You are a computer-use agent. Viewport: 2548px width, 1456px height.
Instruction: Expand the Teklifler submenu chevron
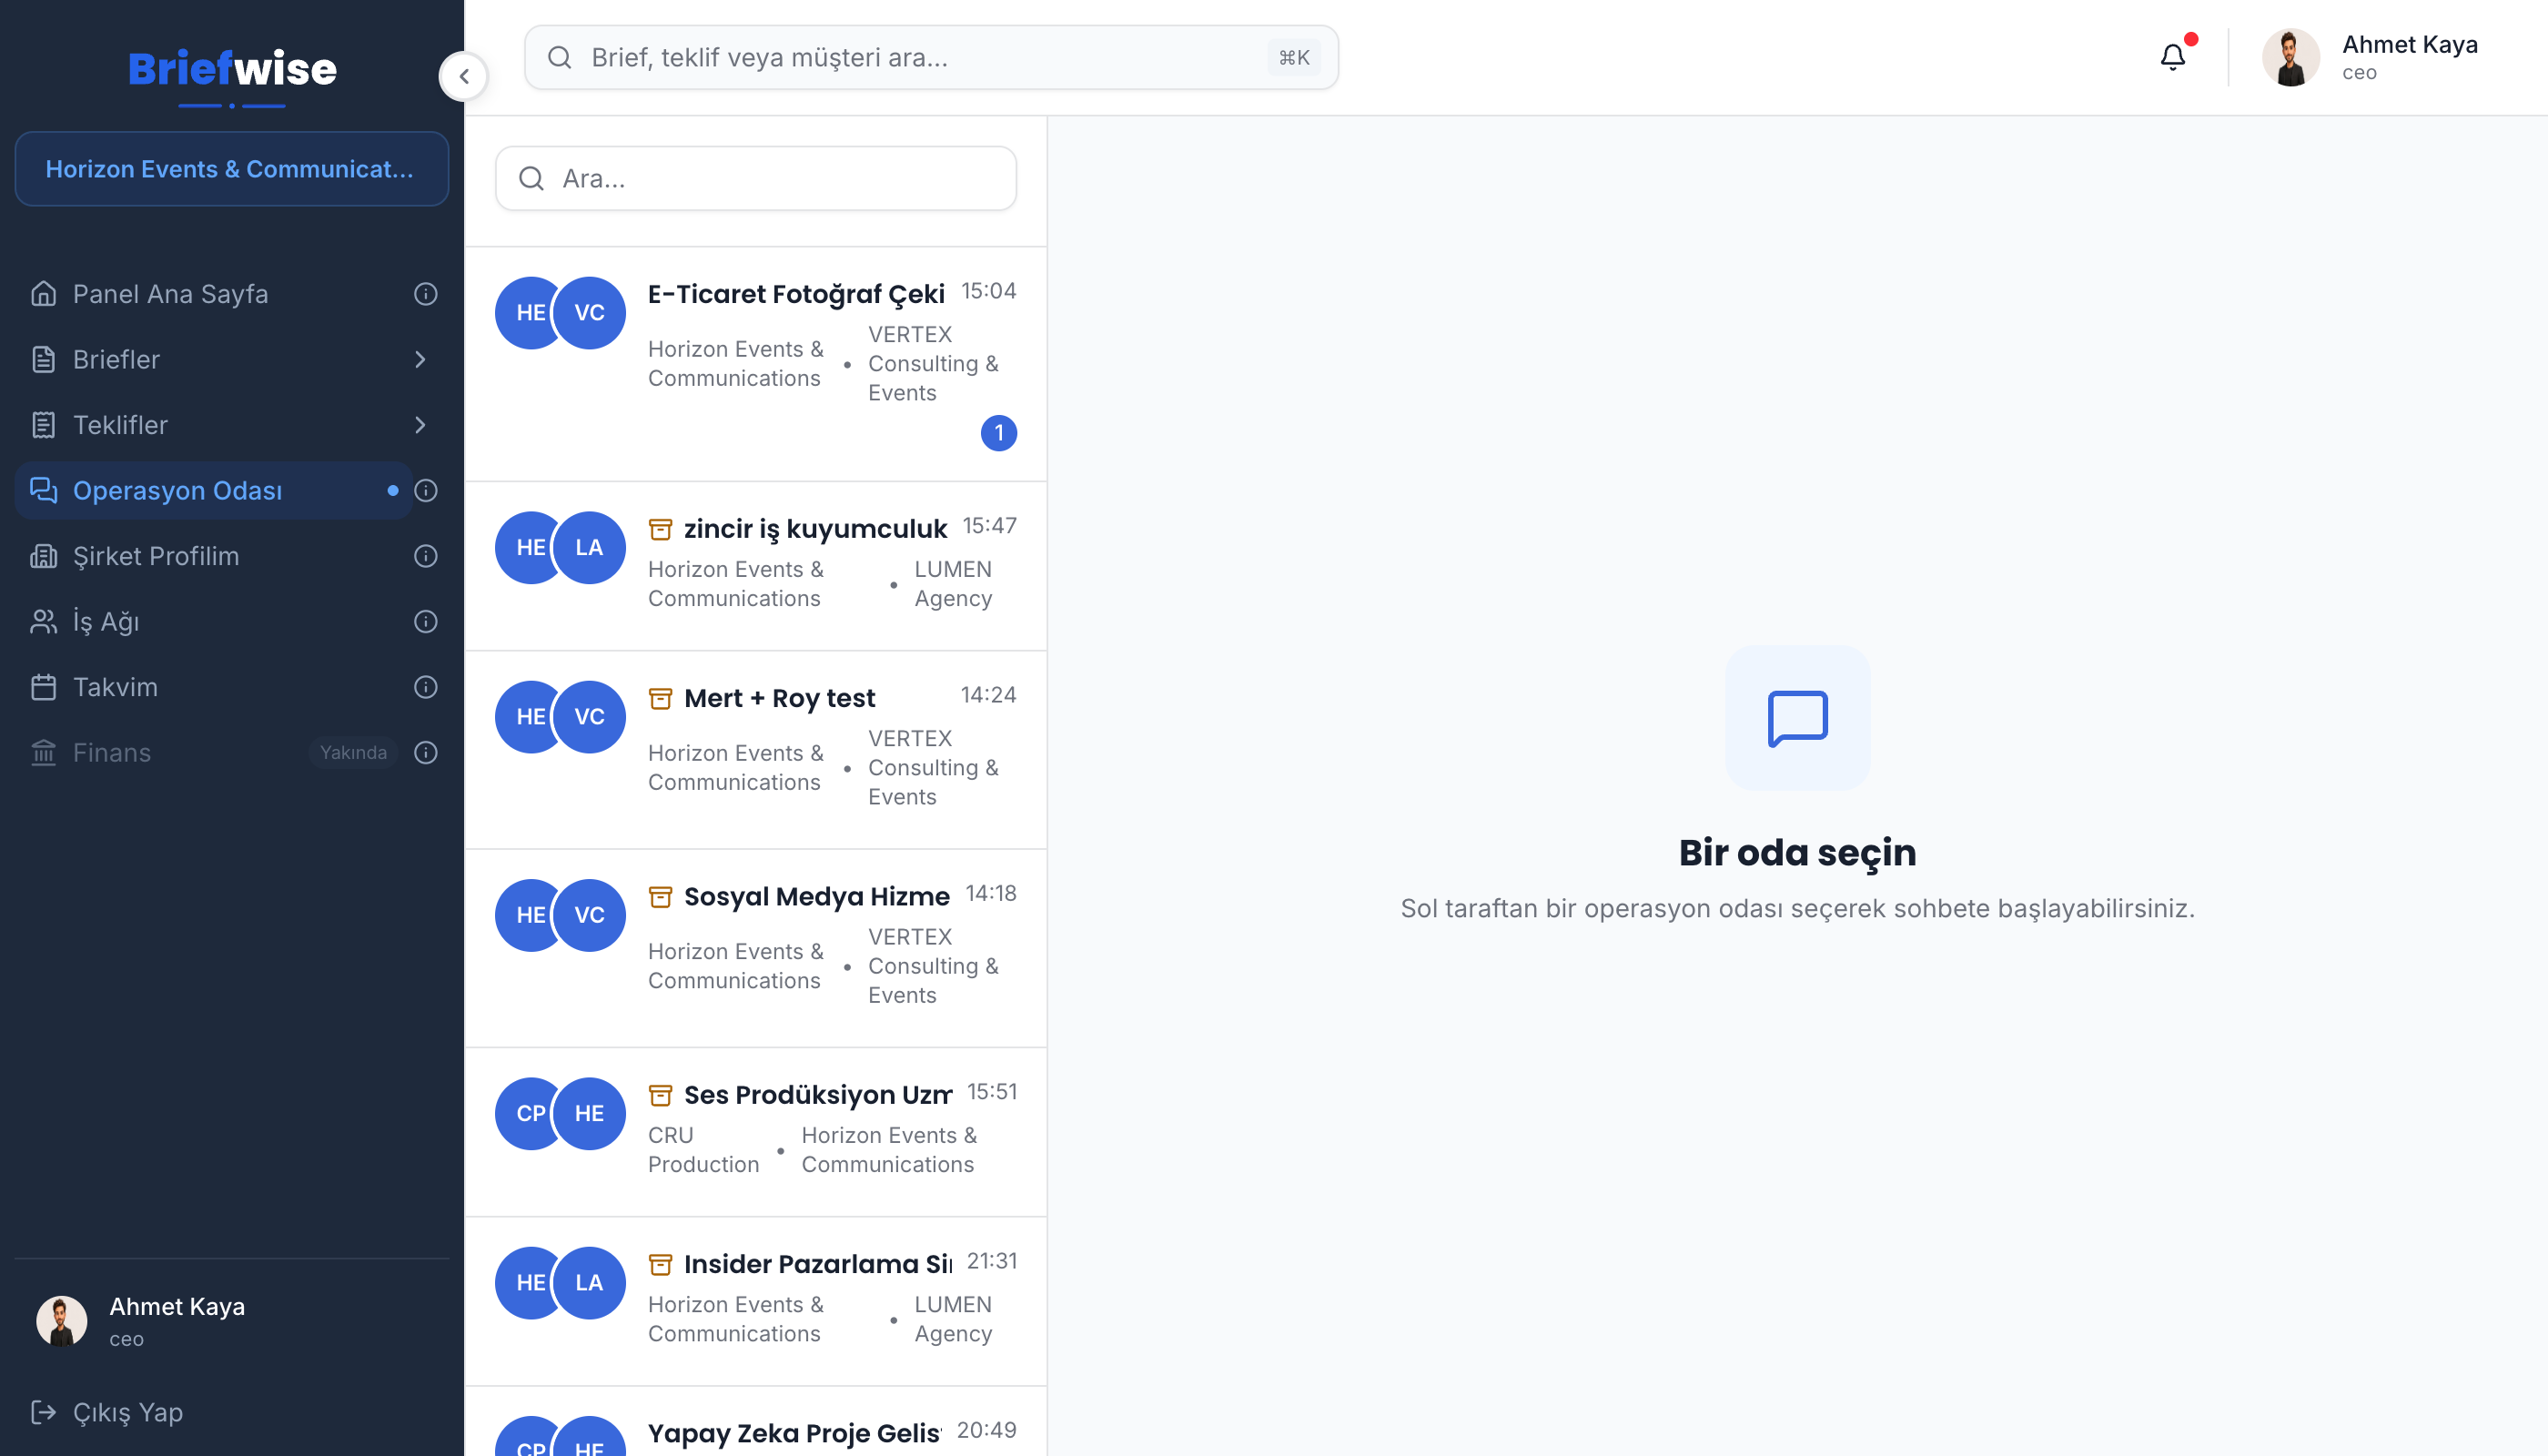(420, 425)
